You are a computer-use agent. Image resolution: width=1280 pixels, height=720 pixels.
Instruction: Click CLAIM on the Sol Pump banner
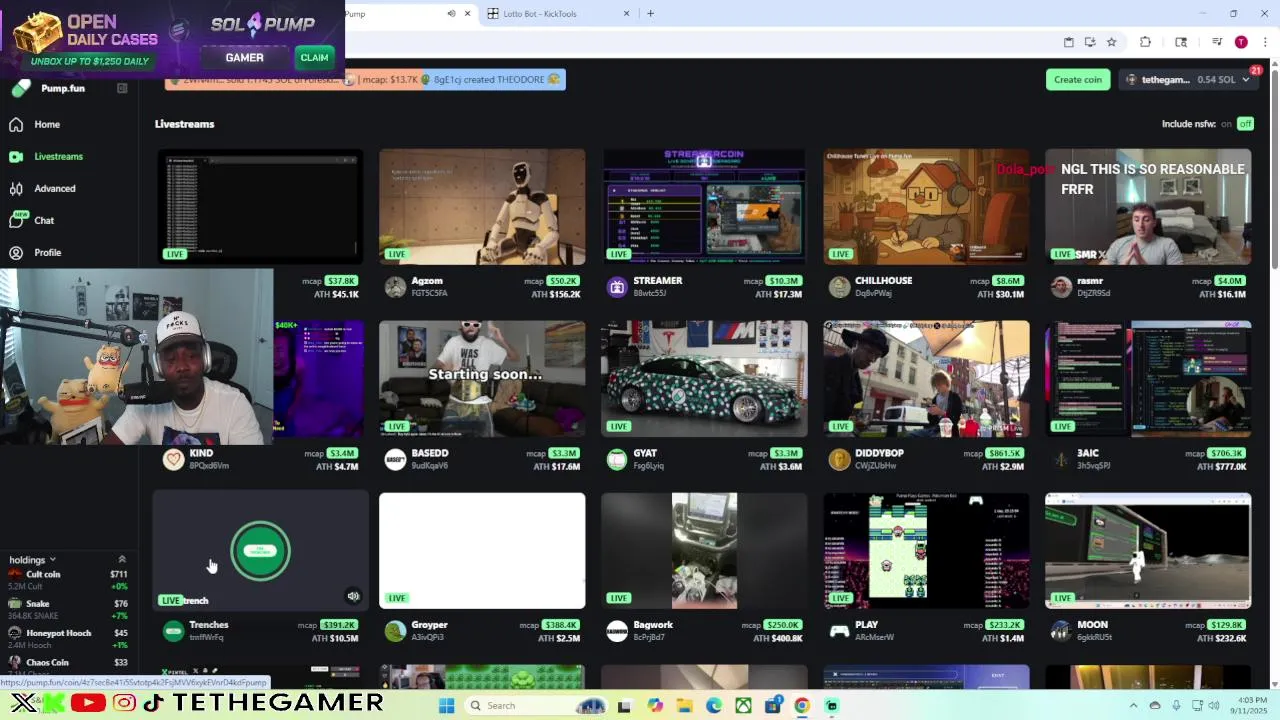(314, 57)
